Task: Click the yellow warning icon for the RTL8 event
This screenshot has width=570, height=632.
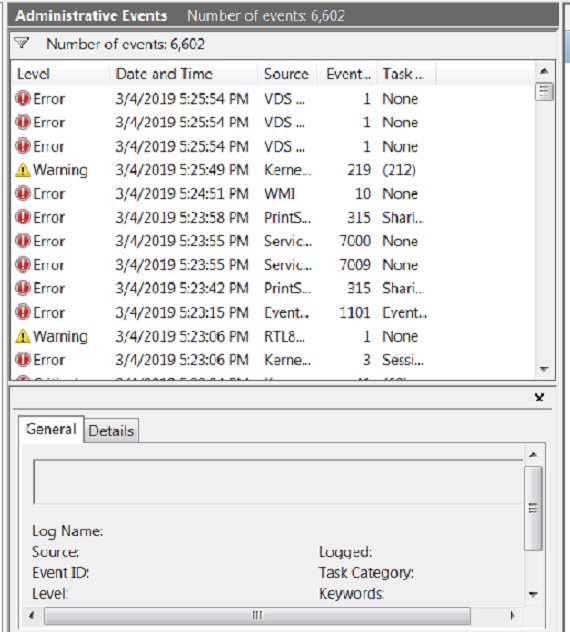Action: click(x=23, y=336)
